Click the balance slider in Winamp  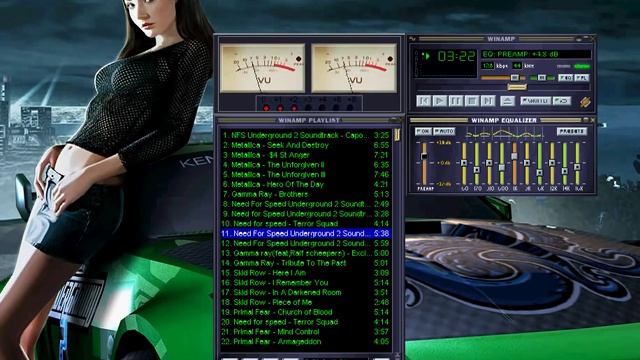click(542, 78)
